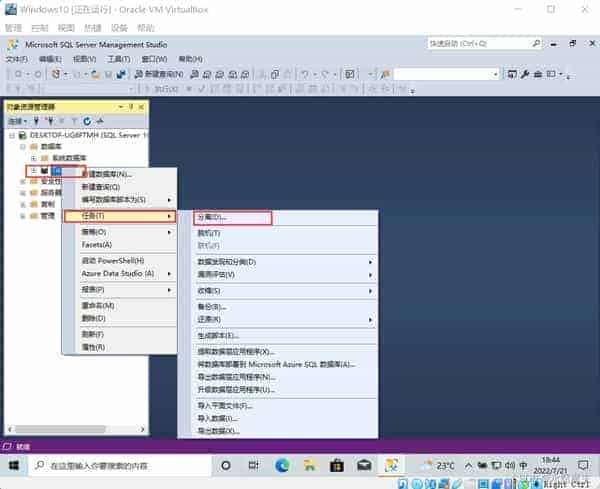Open the 视图(V) View menu in SSMS
The width and height of the screenshot is (600, 489).
pos(85,59)
